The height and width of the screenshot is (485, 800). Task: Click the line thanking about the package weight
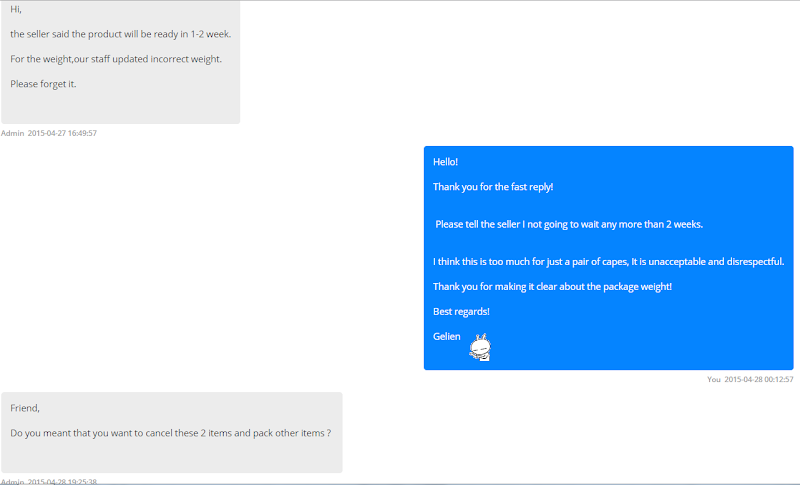[552, 287]
